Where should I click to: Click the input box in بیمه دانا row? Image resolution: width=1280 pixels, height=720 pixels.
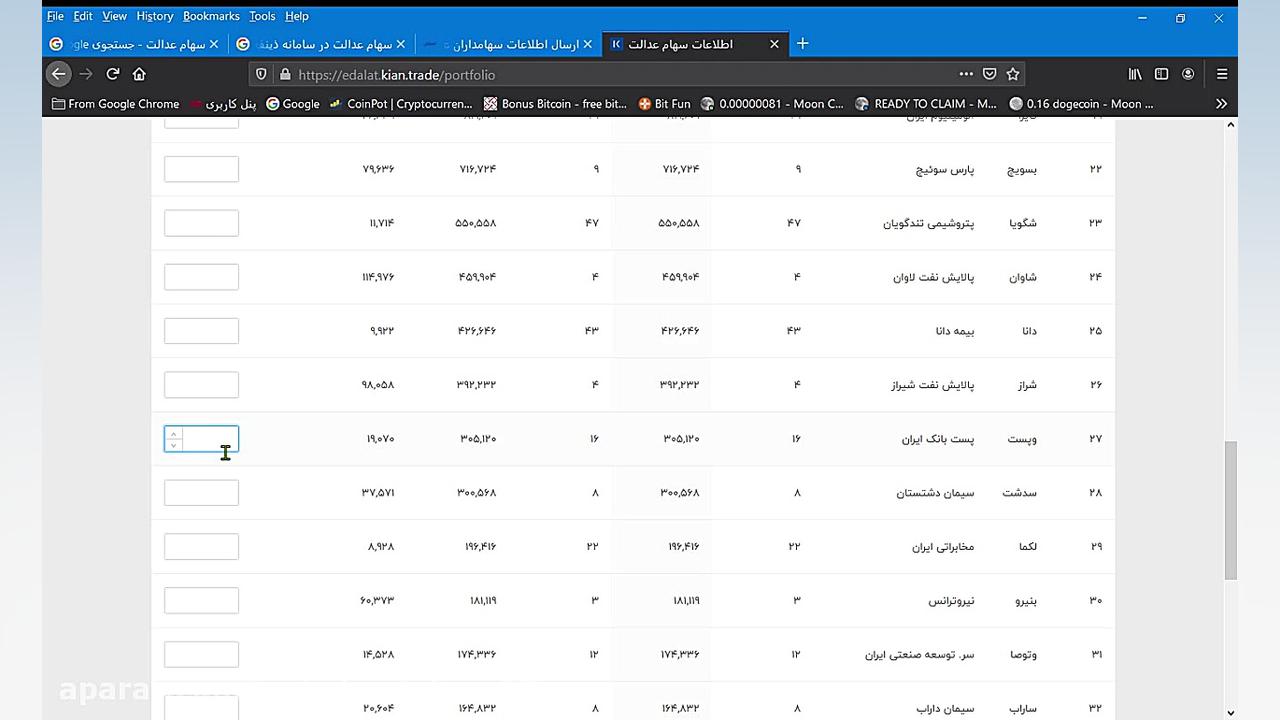[201, 331]
